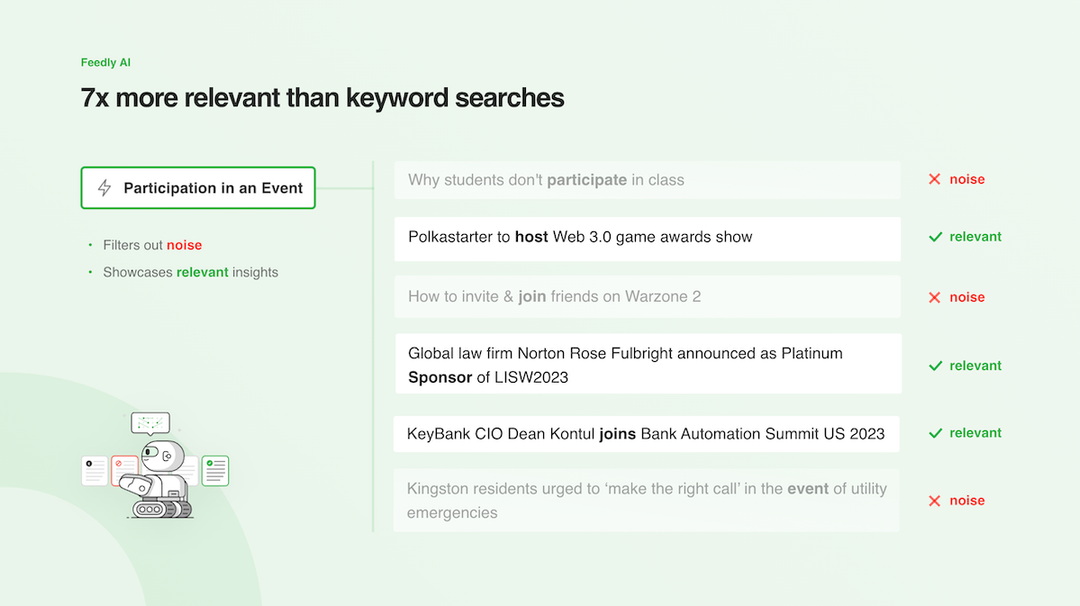Select the green check beside the Norton Rose Fulbright row
1080x606 pixels.
(936, 365)
